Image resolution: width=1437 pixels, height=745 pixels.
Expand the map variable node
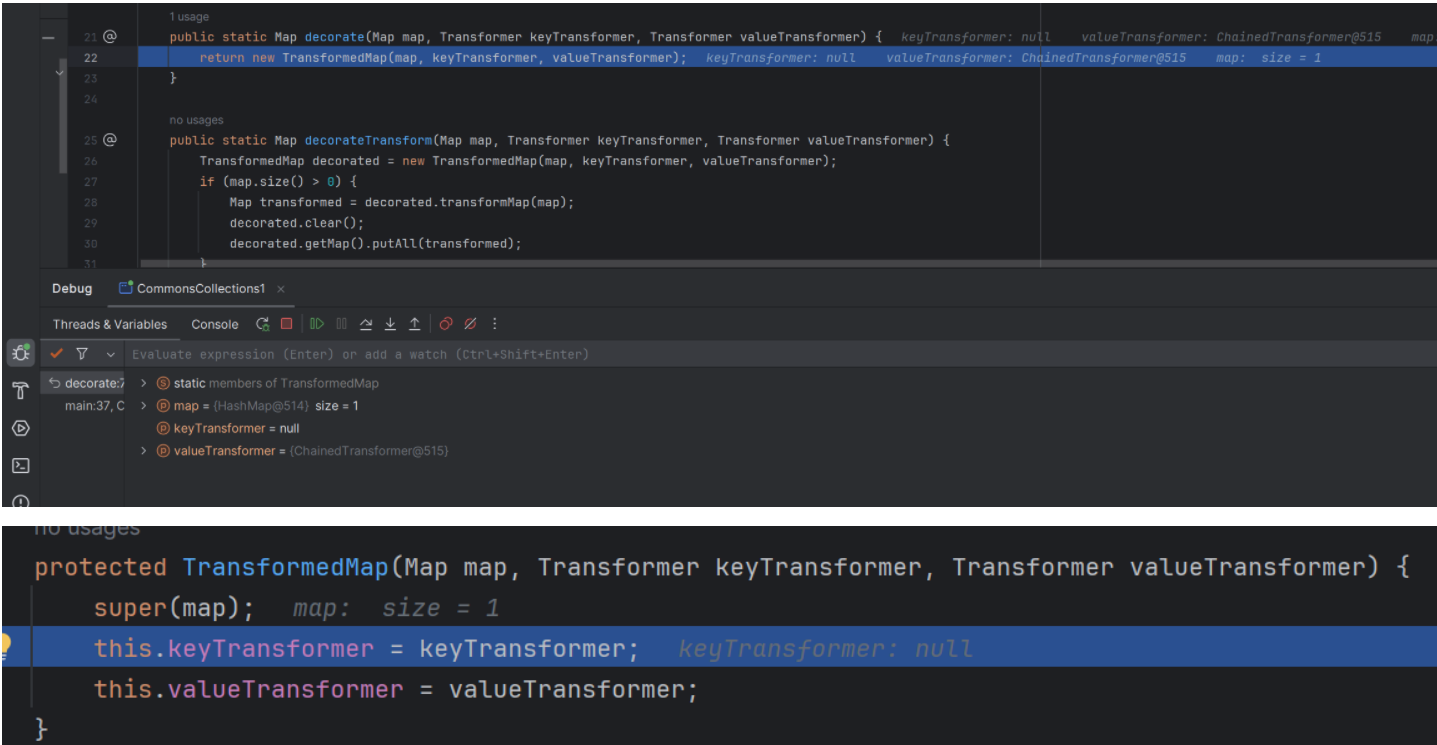144,406
